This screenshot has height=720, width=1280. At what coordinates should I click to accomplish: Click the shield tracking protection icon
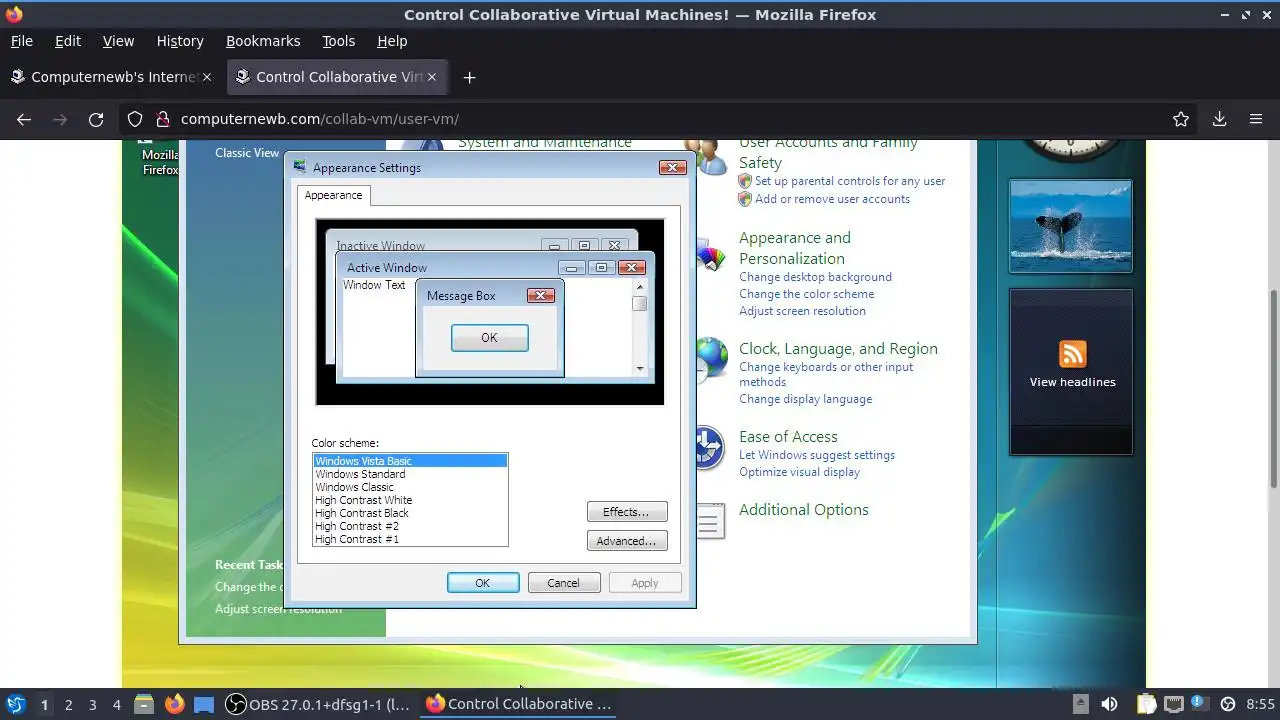click(x=135, y=119)
